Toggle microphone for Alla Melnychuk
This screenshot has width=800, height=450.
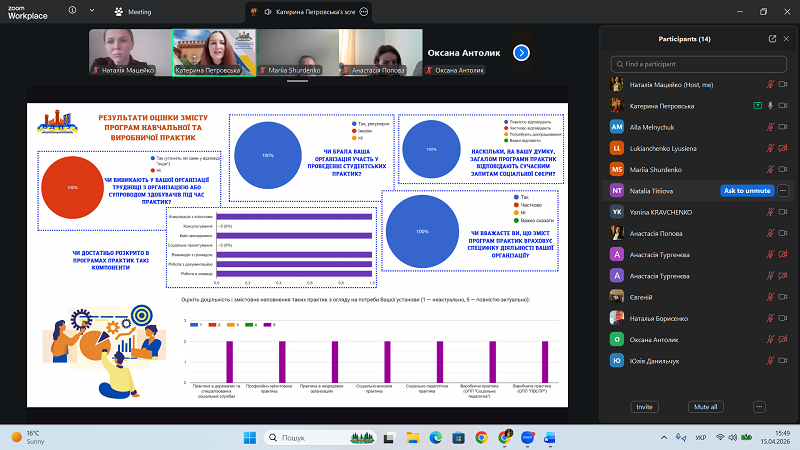coord(770,127)
